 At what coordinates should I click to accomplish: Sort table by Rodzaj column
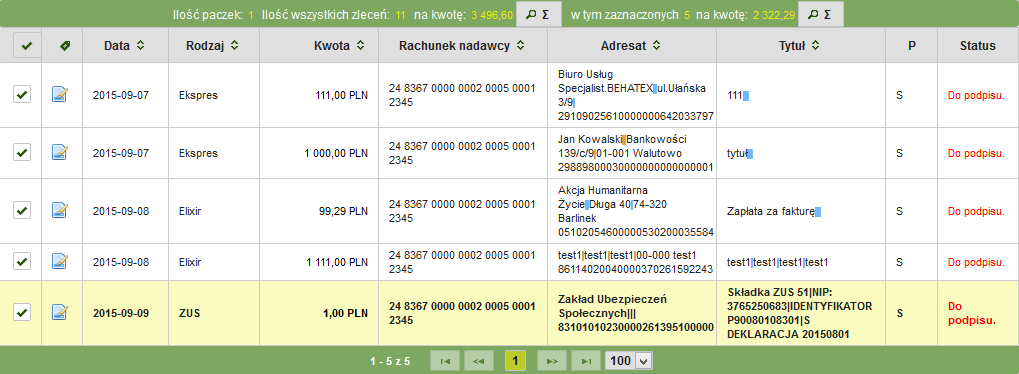213,46
